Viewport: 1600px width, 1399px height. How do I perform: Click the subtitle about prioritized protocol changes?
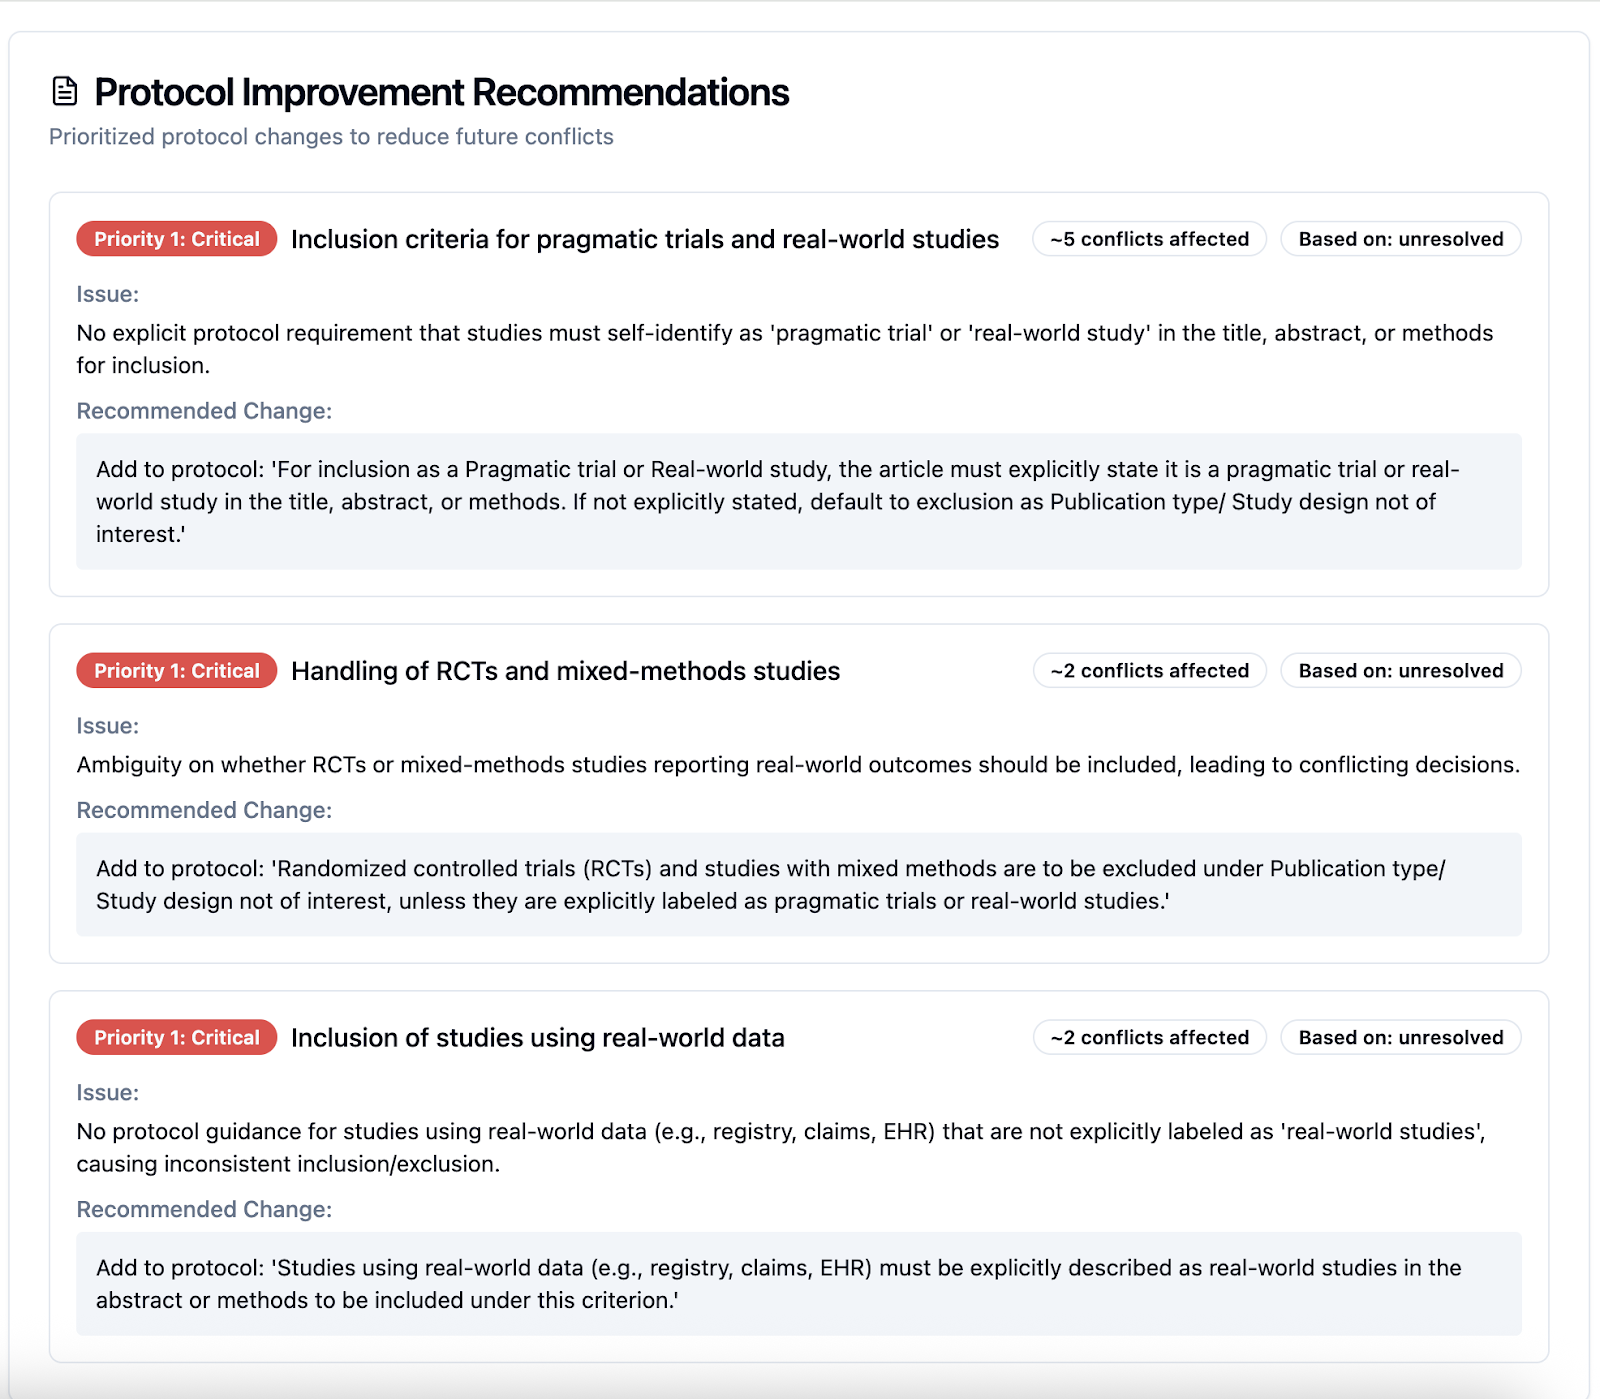pyautogui.click(x=331, y=137)
